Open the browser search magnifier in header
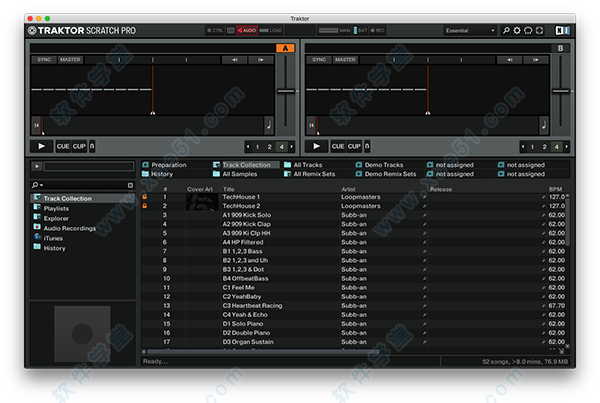Screen dimensions: 600x403 pos(506,30)
